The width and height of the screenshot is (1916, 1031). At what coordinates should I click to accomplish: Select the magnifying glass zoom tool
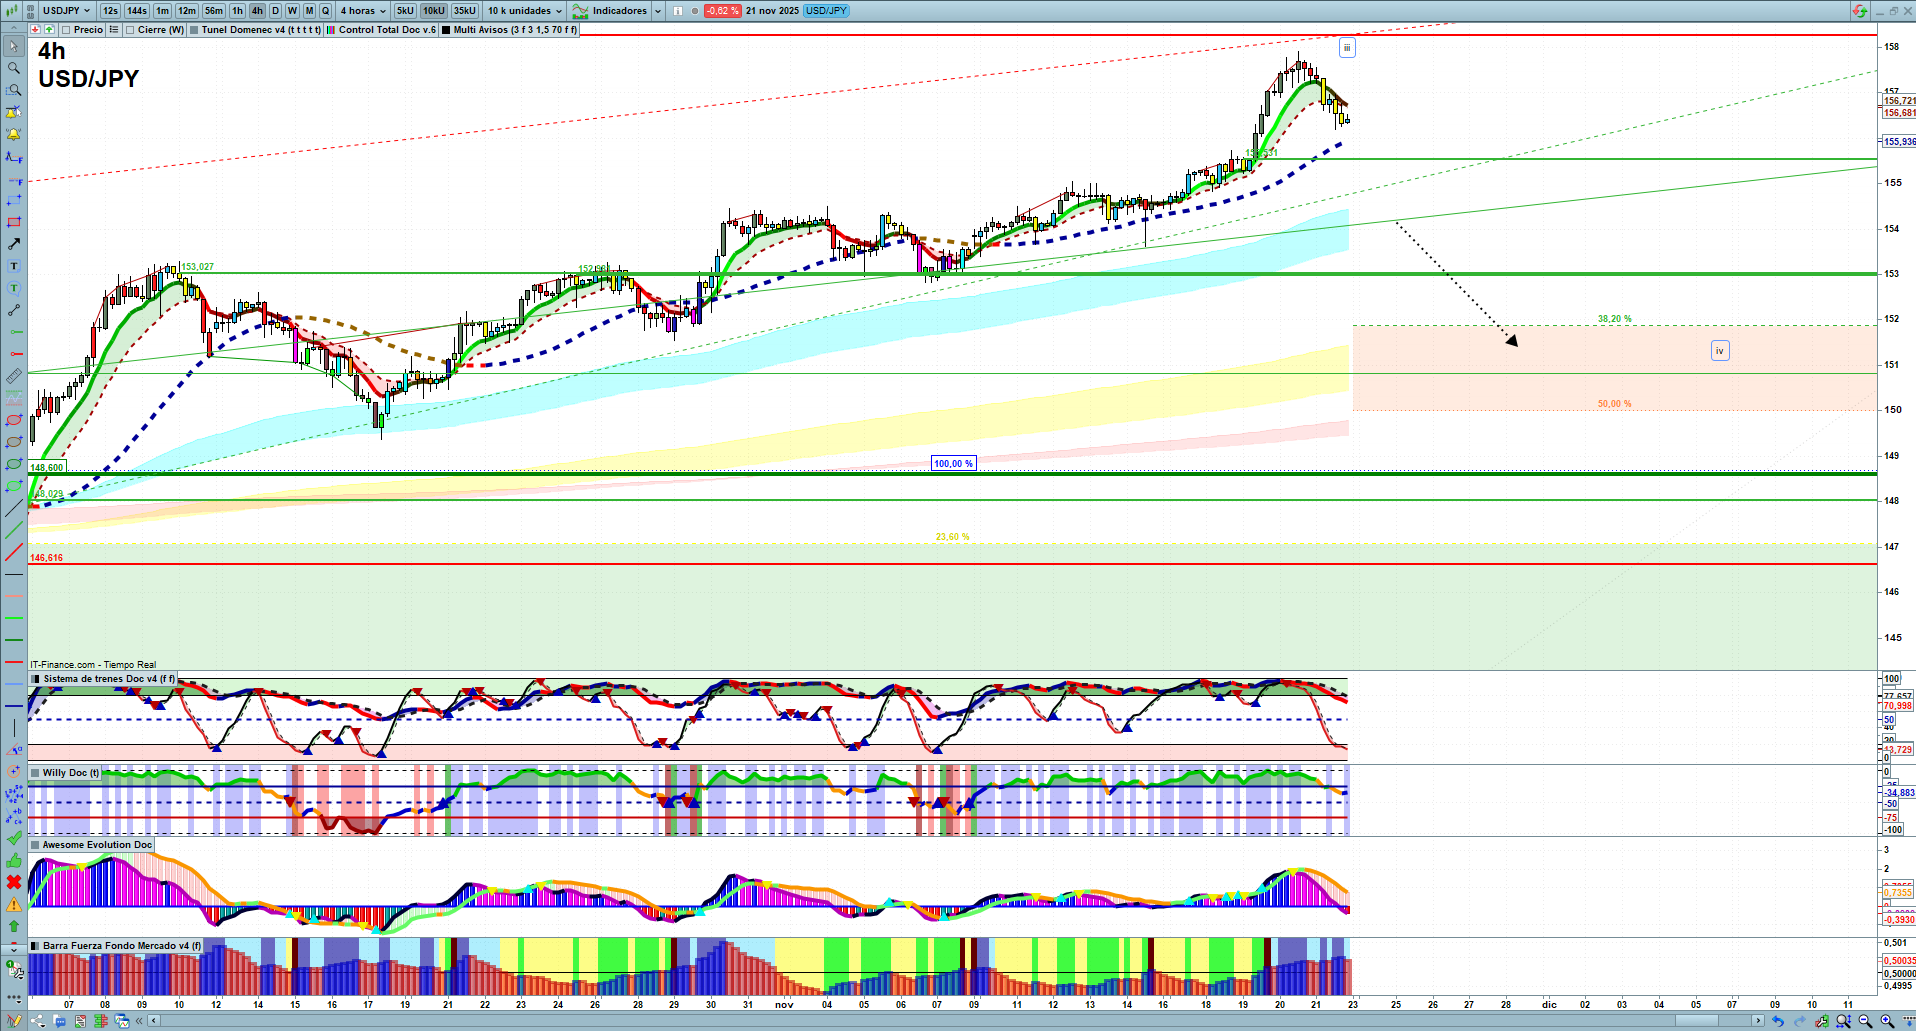click(14, 68)
